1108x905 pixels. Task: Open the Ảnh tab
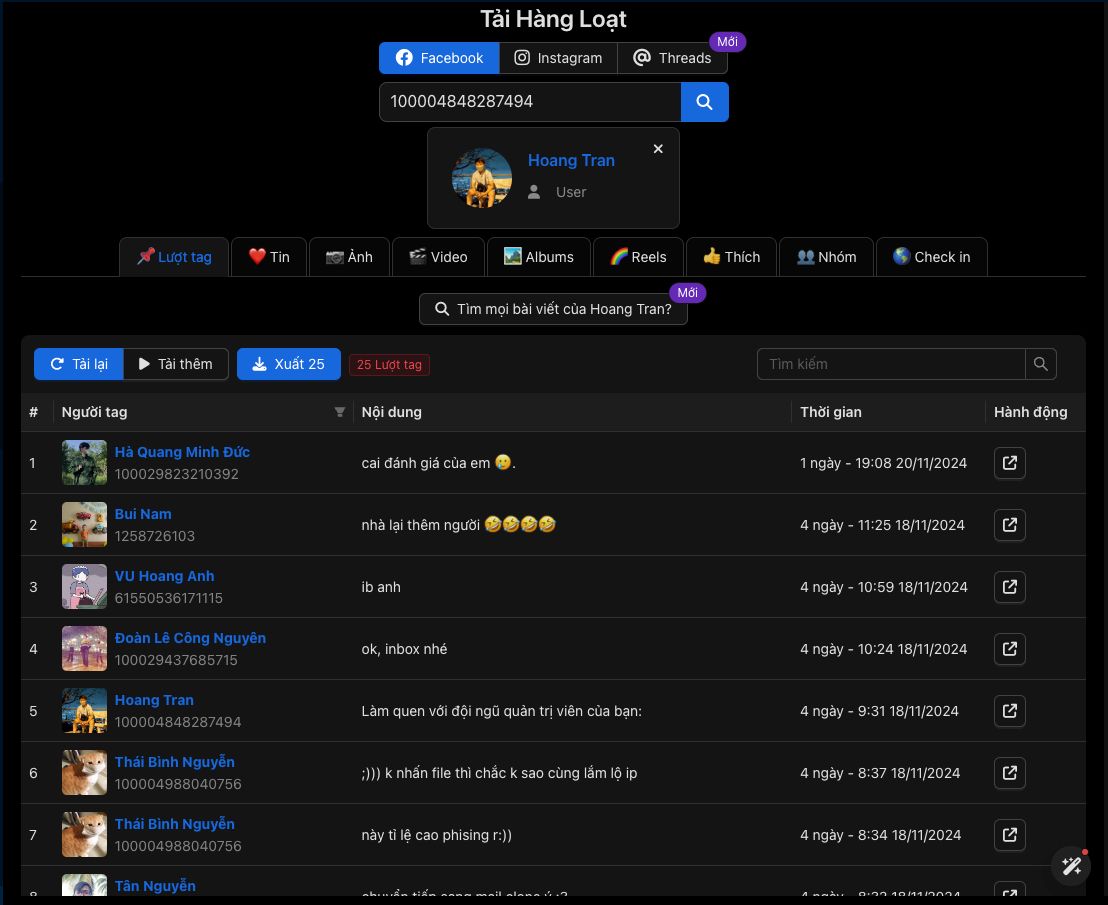point(349,257)
